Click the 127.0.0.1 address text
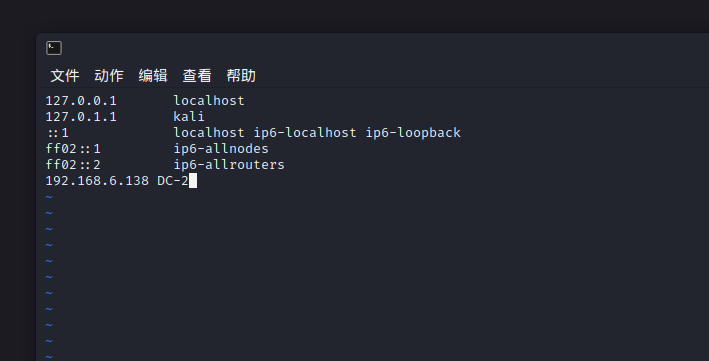709x361 pixels. (x=81, y=100)
